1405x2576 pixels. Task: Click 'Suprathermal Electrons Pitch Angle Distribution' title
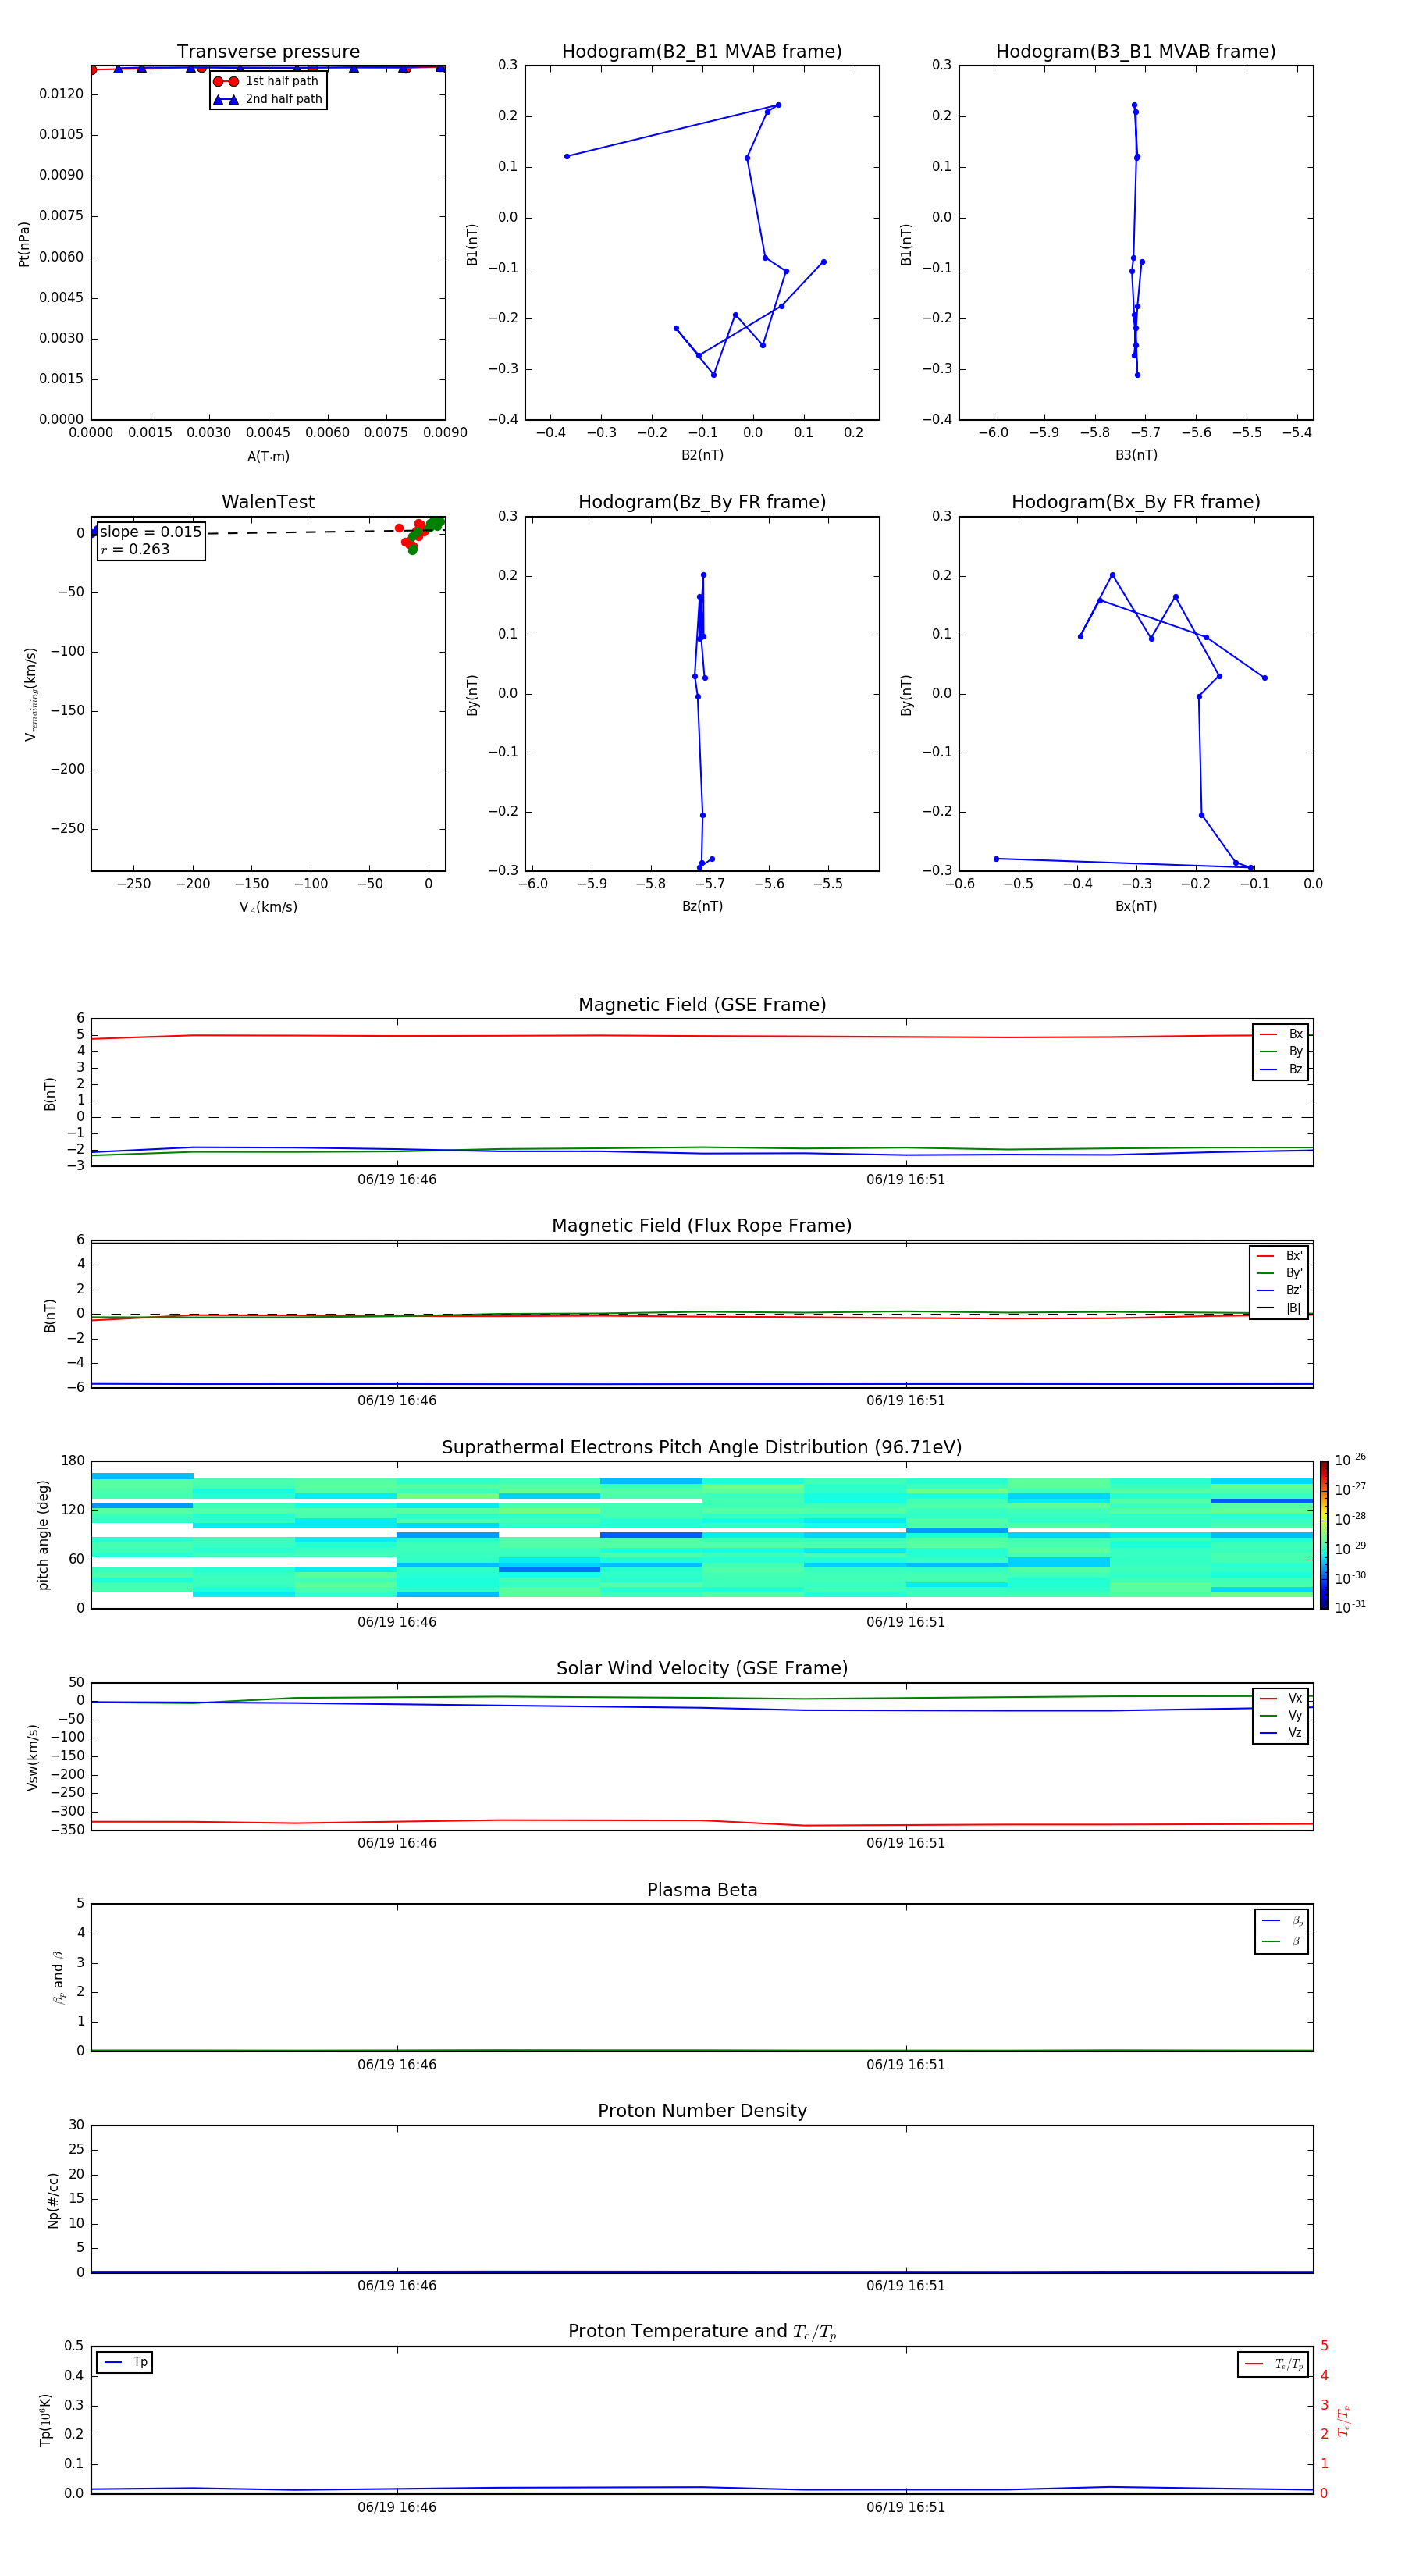click(x=702, y=1448)
